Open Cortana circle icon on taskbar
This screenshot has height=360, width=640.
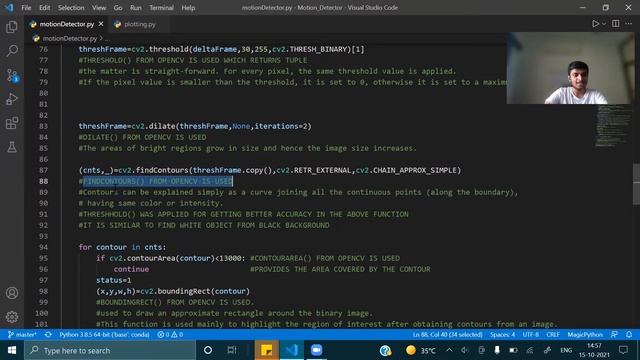[x=208, y=350]
